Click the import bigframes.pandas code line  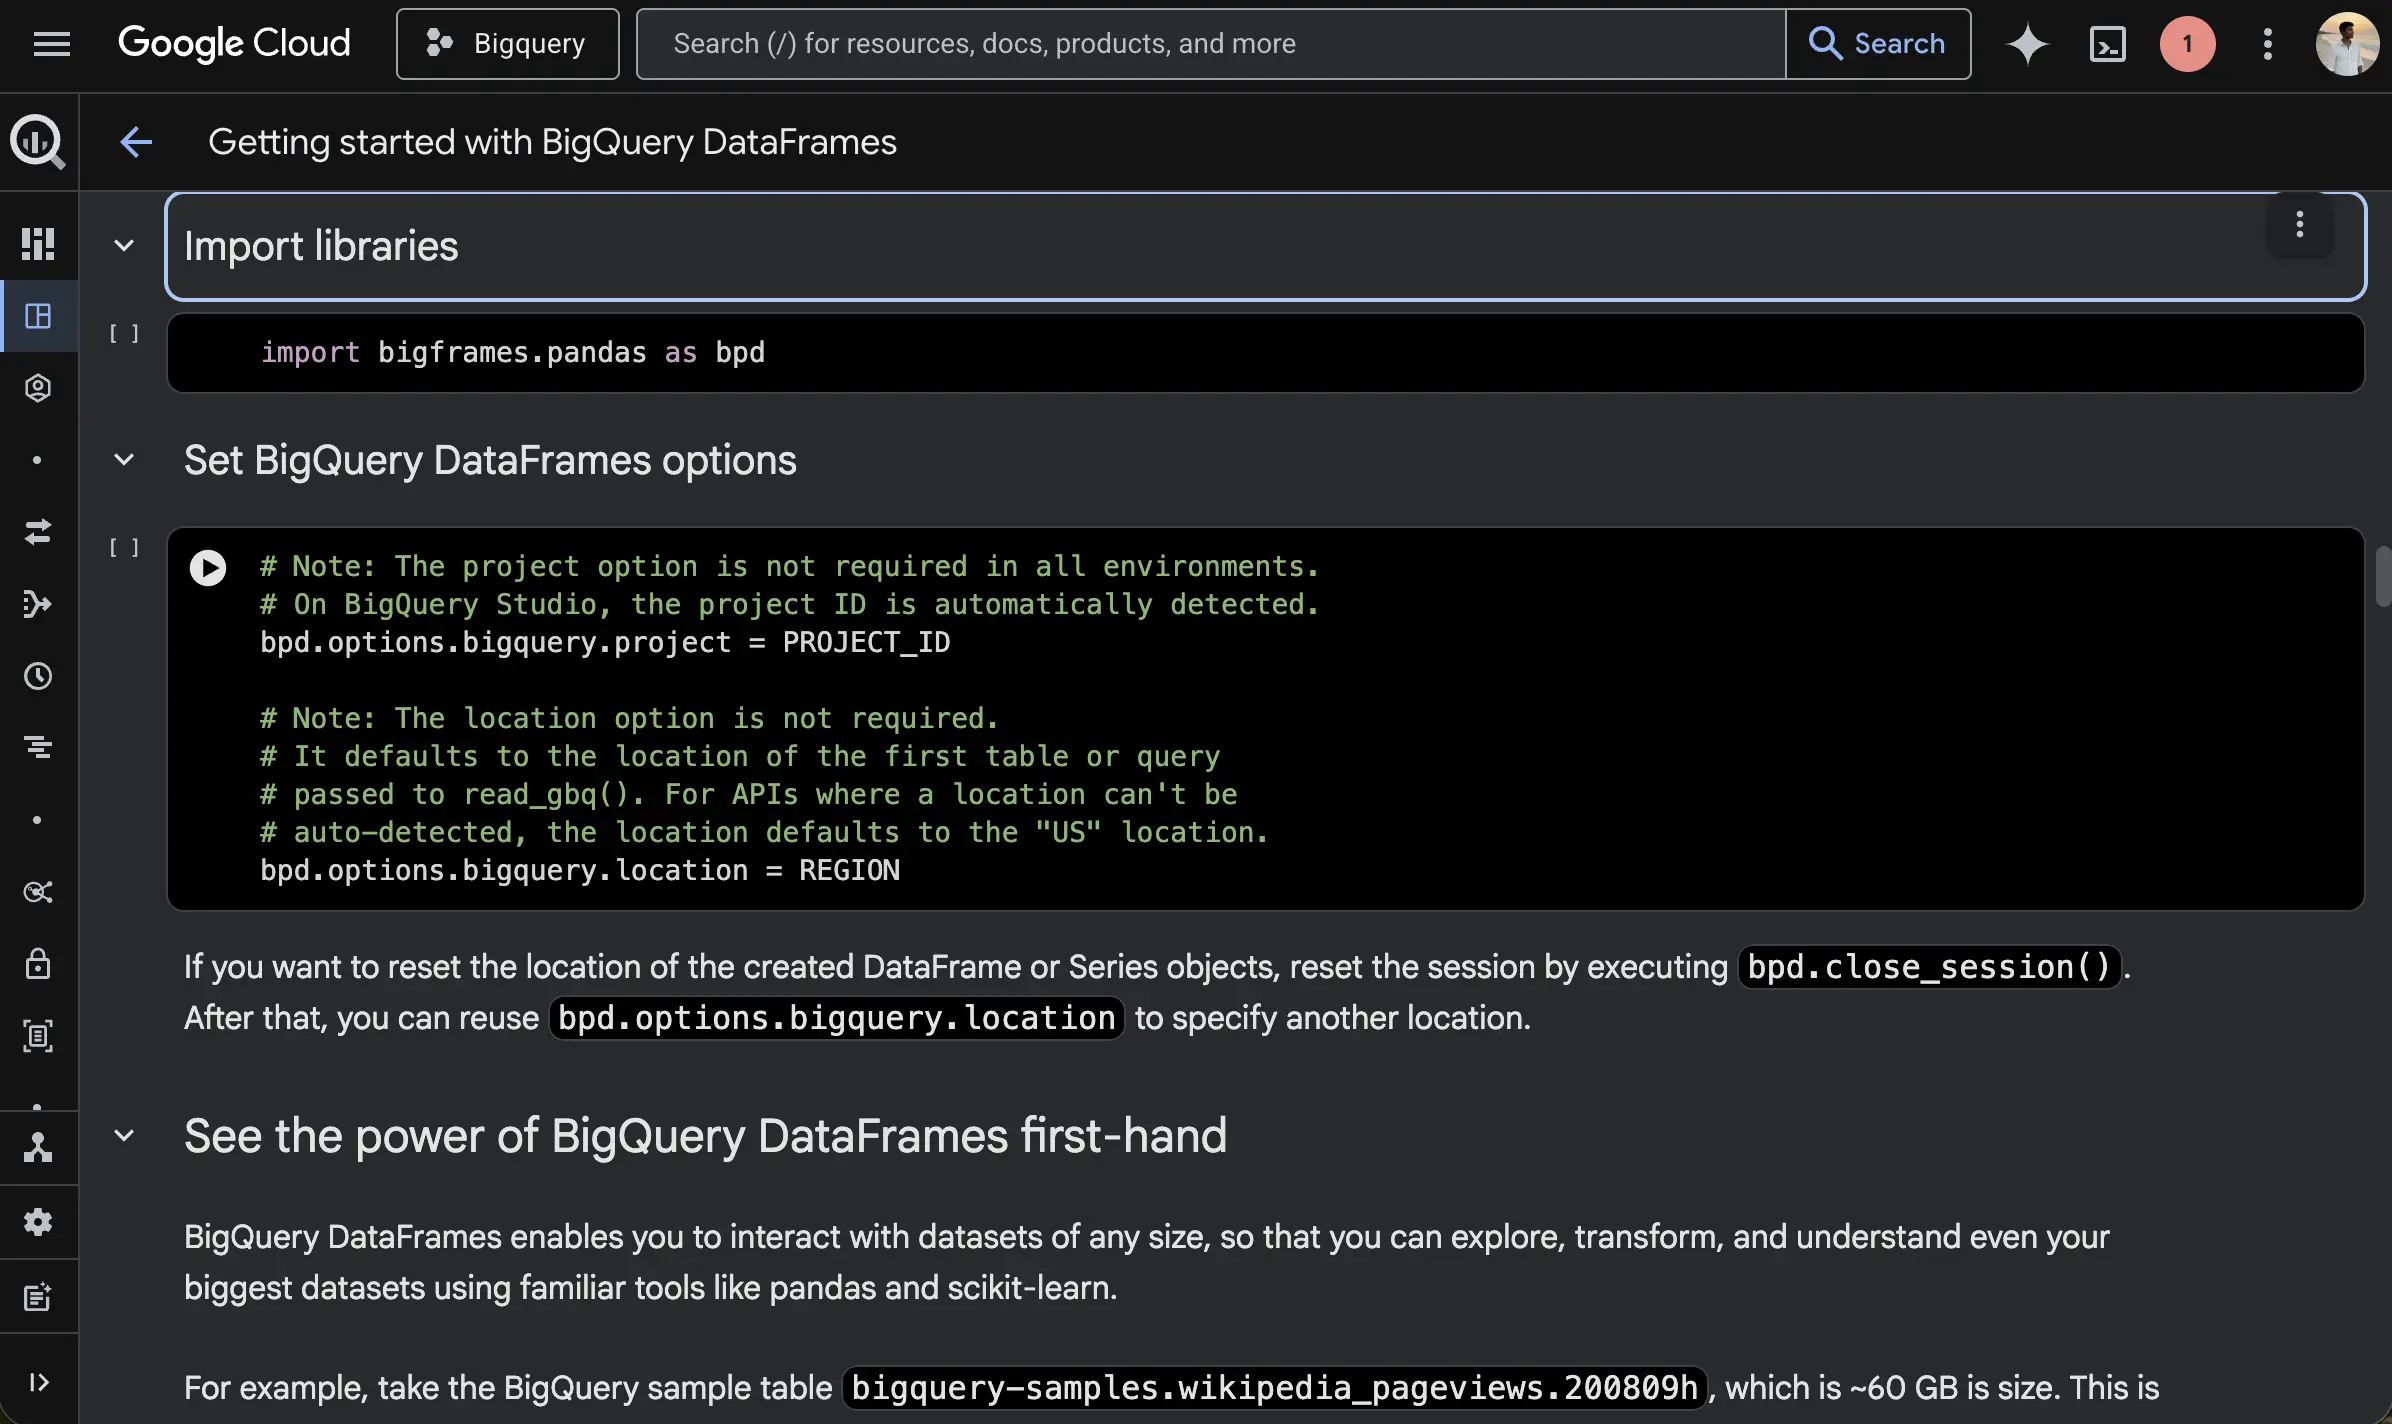[x=513, y=352]
